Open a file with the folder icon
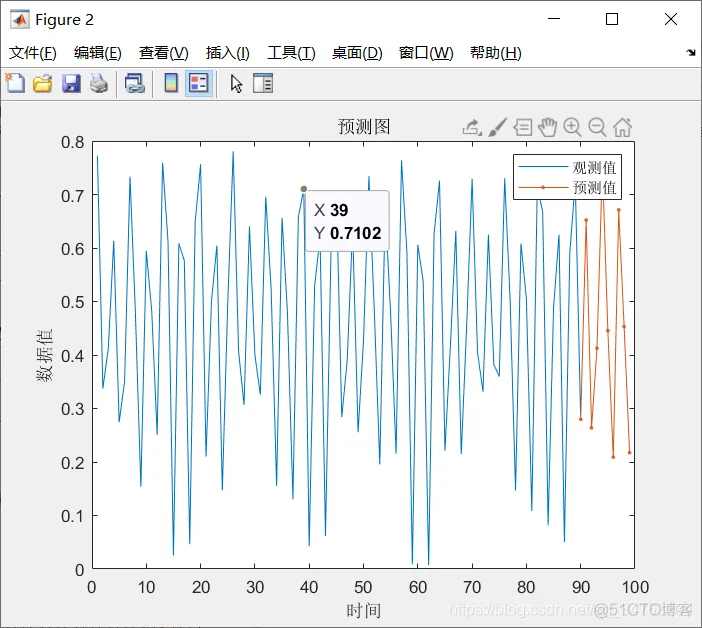 tap(43, 83)
